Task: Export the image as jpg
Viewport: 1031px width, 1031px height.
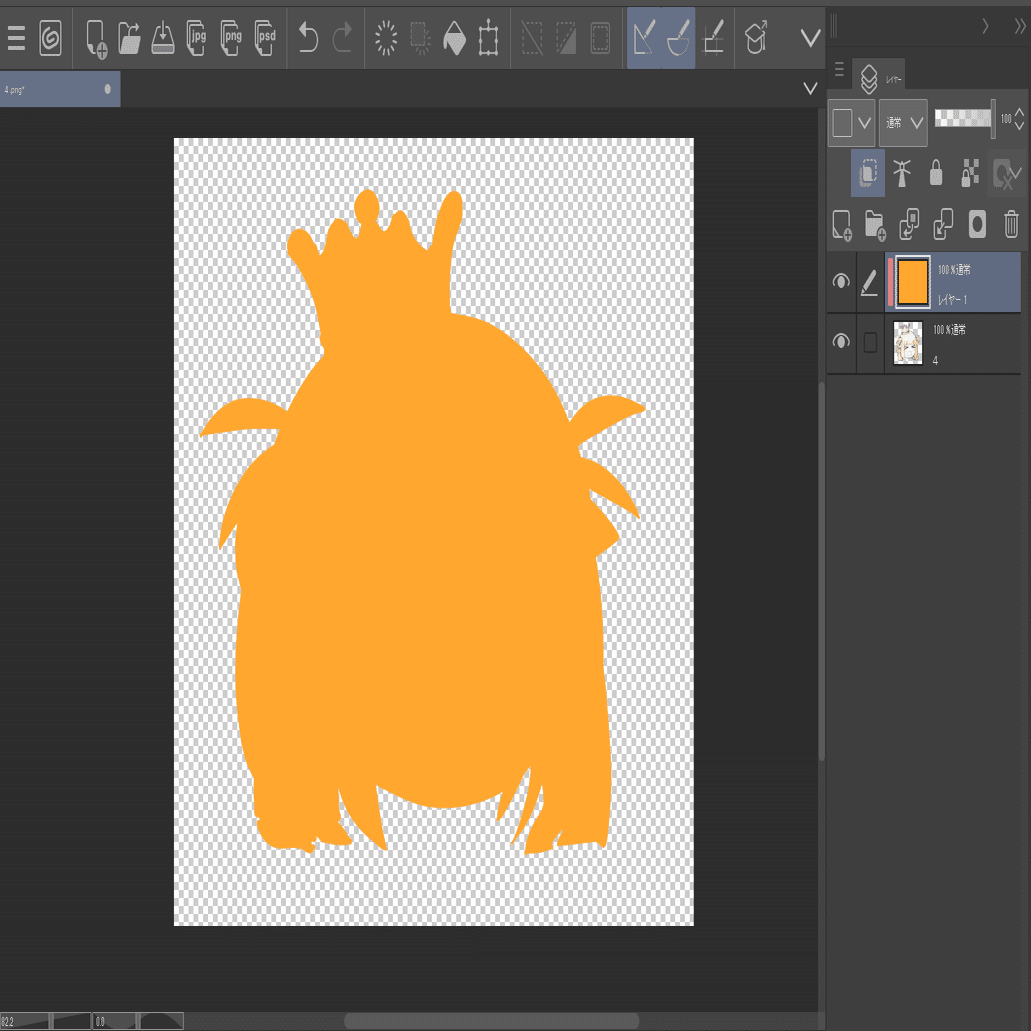Action: (197, 38)
